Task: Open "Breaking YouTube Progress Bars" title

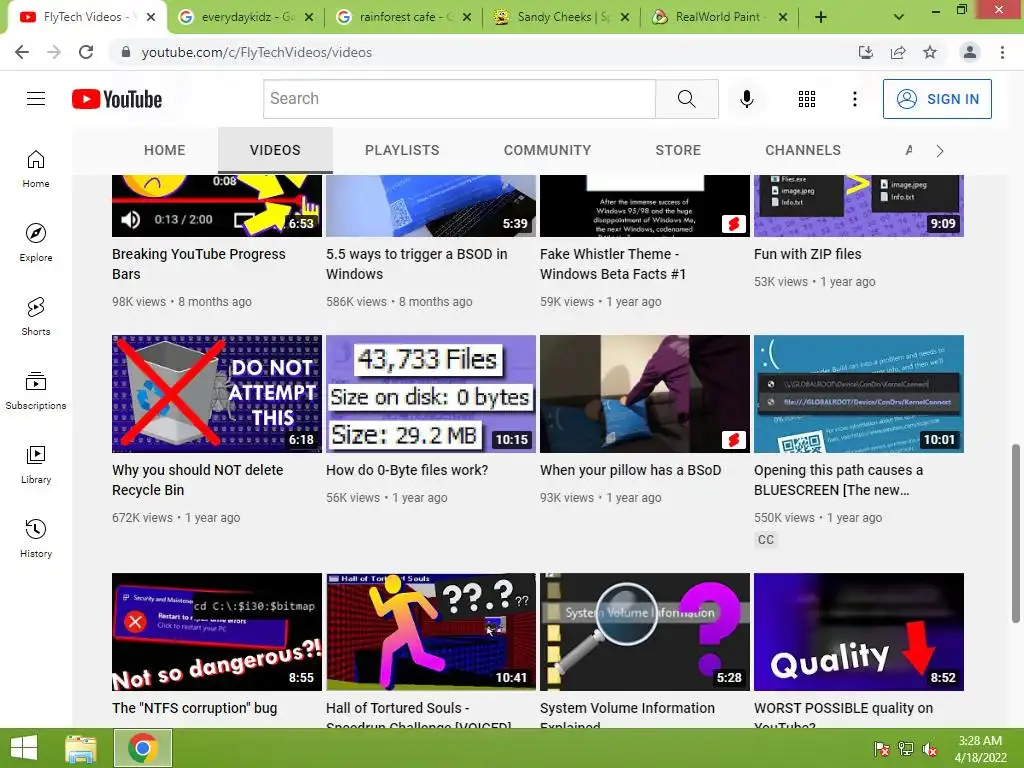Action: tap(199, 264)
